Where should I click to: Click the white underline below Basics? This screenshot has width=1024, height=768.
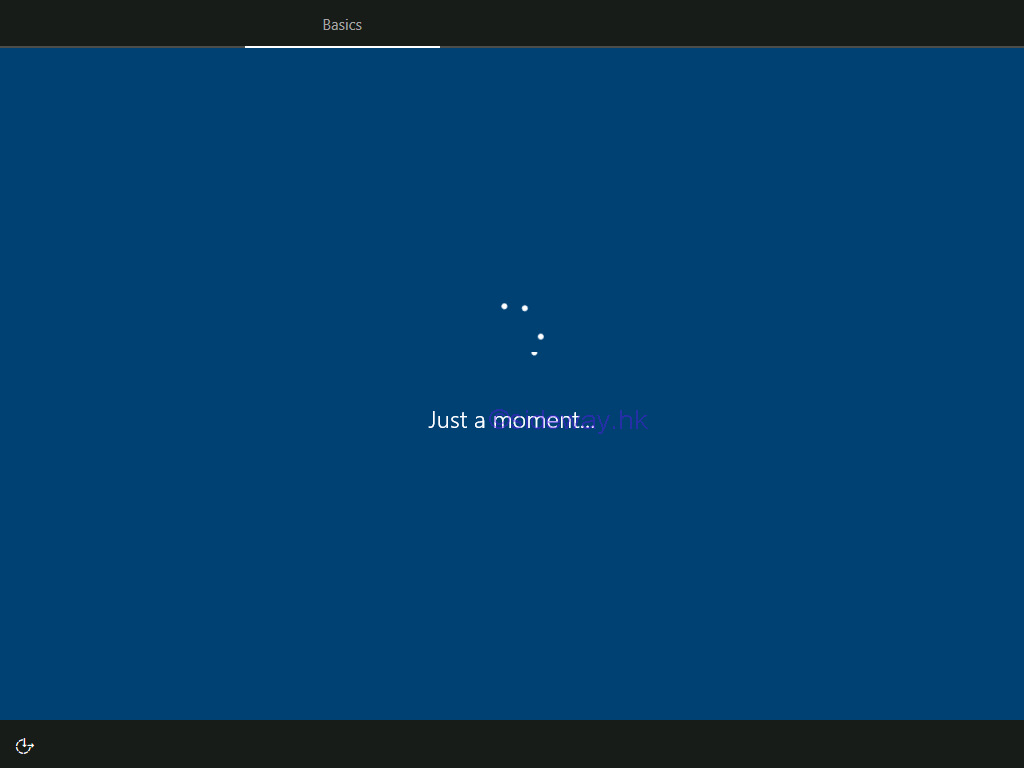pos(342,46)
